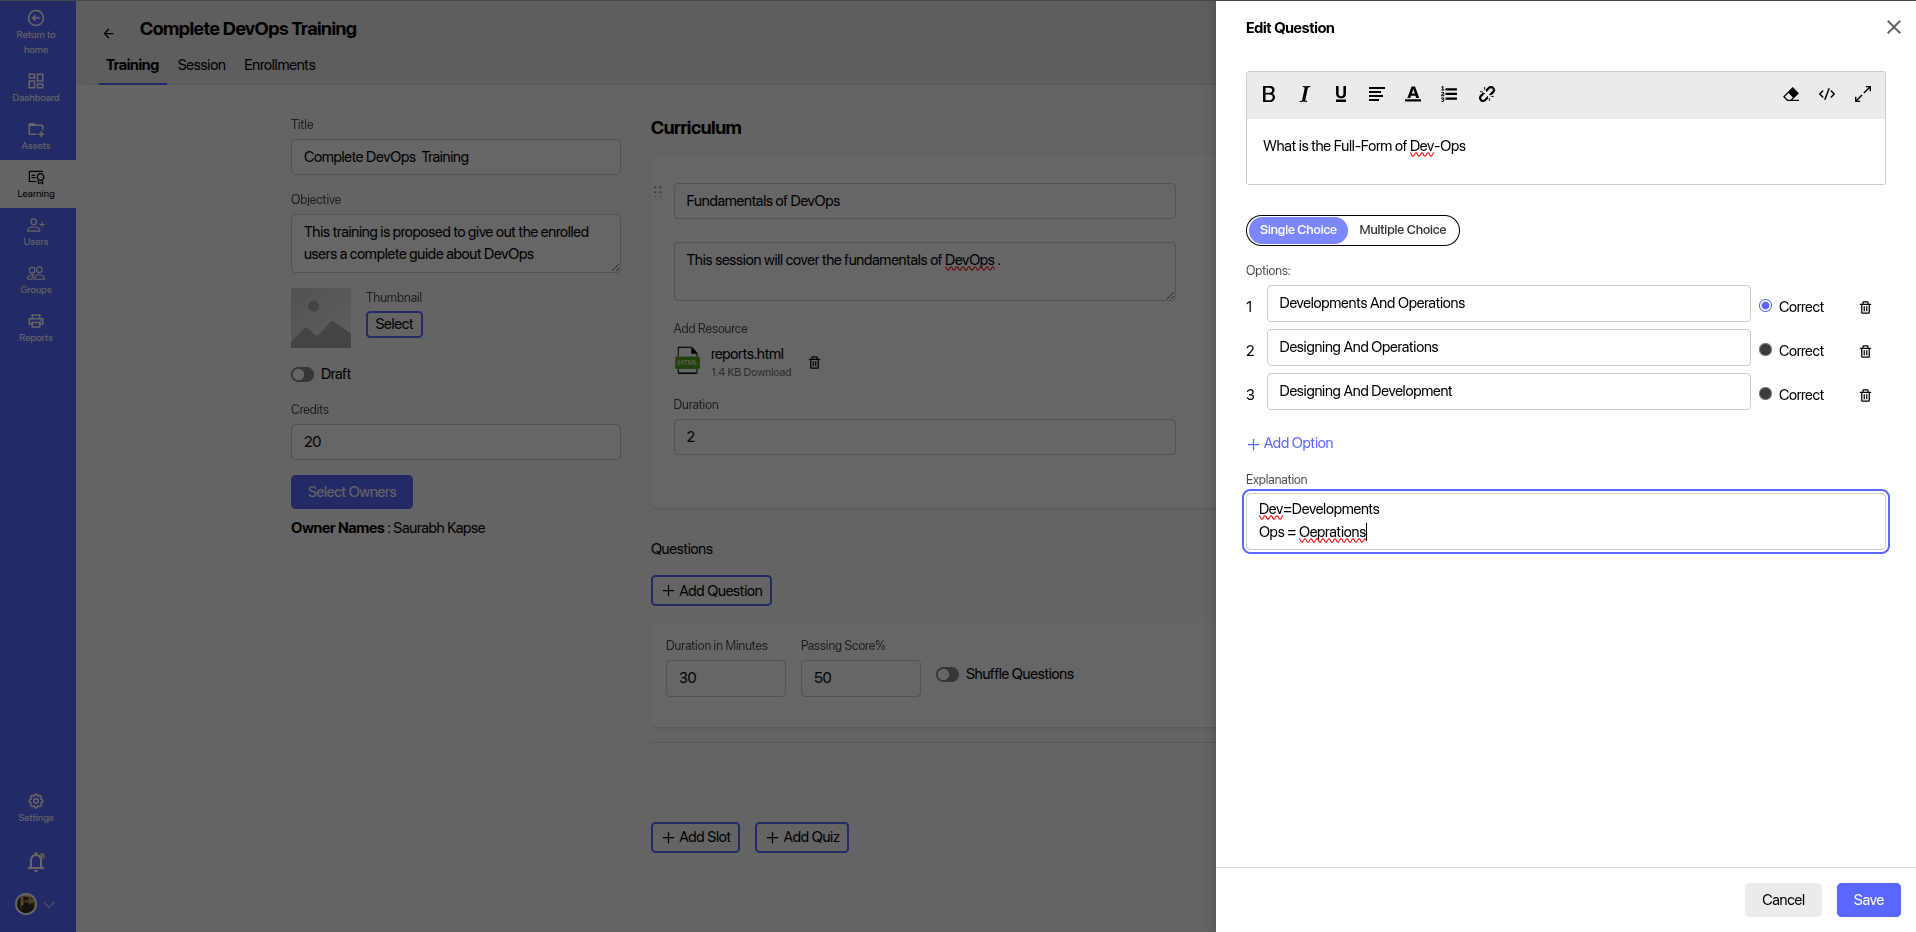Image resolution: width=1916 pixels, height=932 pixels.
Task: Toggle bold formatting in question editor
Action: coord(1268,94)
